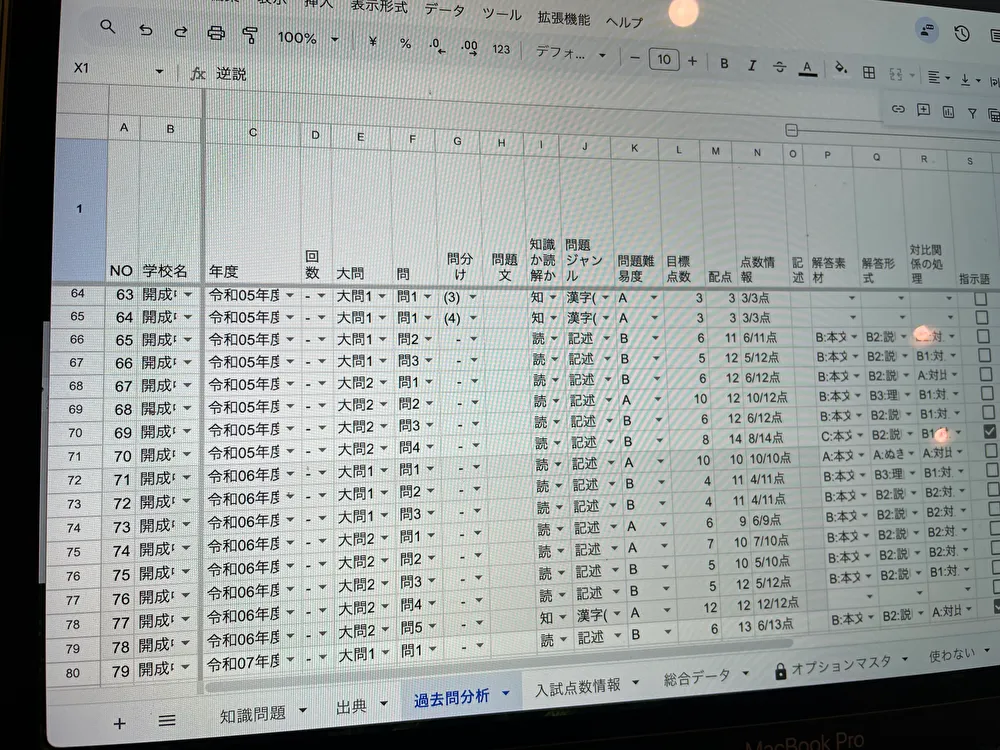Open 年度 dropdown for row 66 令和05年度

coord(289,339)
